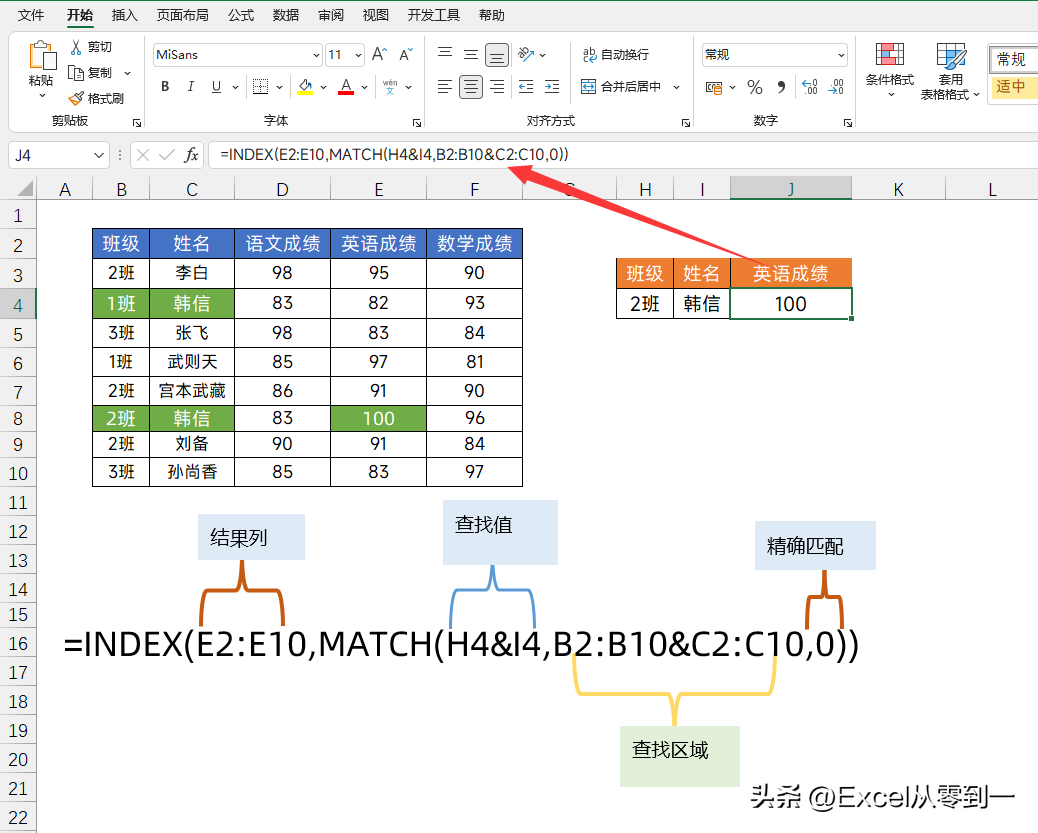The height and width of the screenshot is (833, 1038).
Task: Apply the borders icon
Action: coord(261,86)
